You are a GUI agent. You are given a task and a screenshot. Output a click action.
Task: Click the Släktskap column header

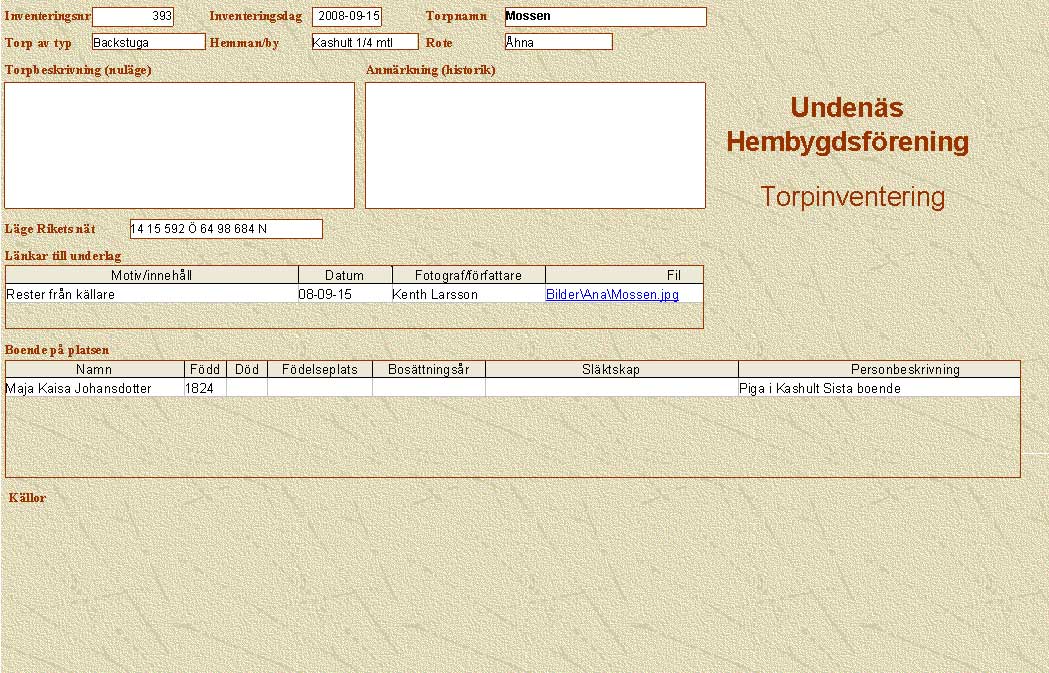pyautogui.click(x=611, y=369)
